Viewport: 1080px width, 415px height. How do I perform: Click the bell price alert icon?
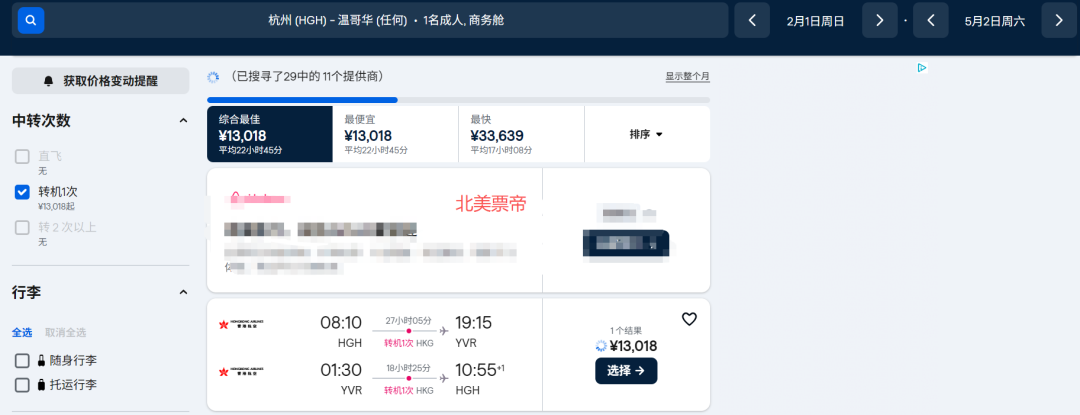pyautogui.click(x=48, y=81)
